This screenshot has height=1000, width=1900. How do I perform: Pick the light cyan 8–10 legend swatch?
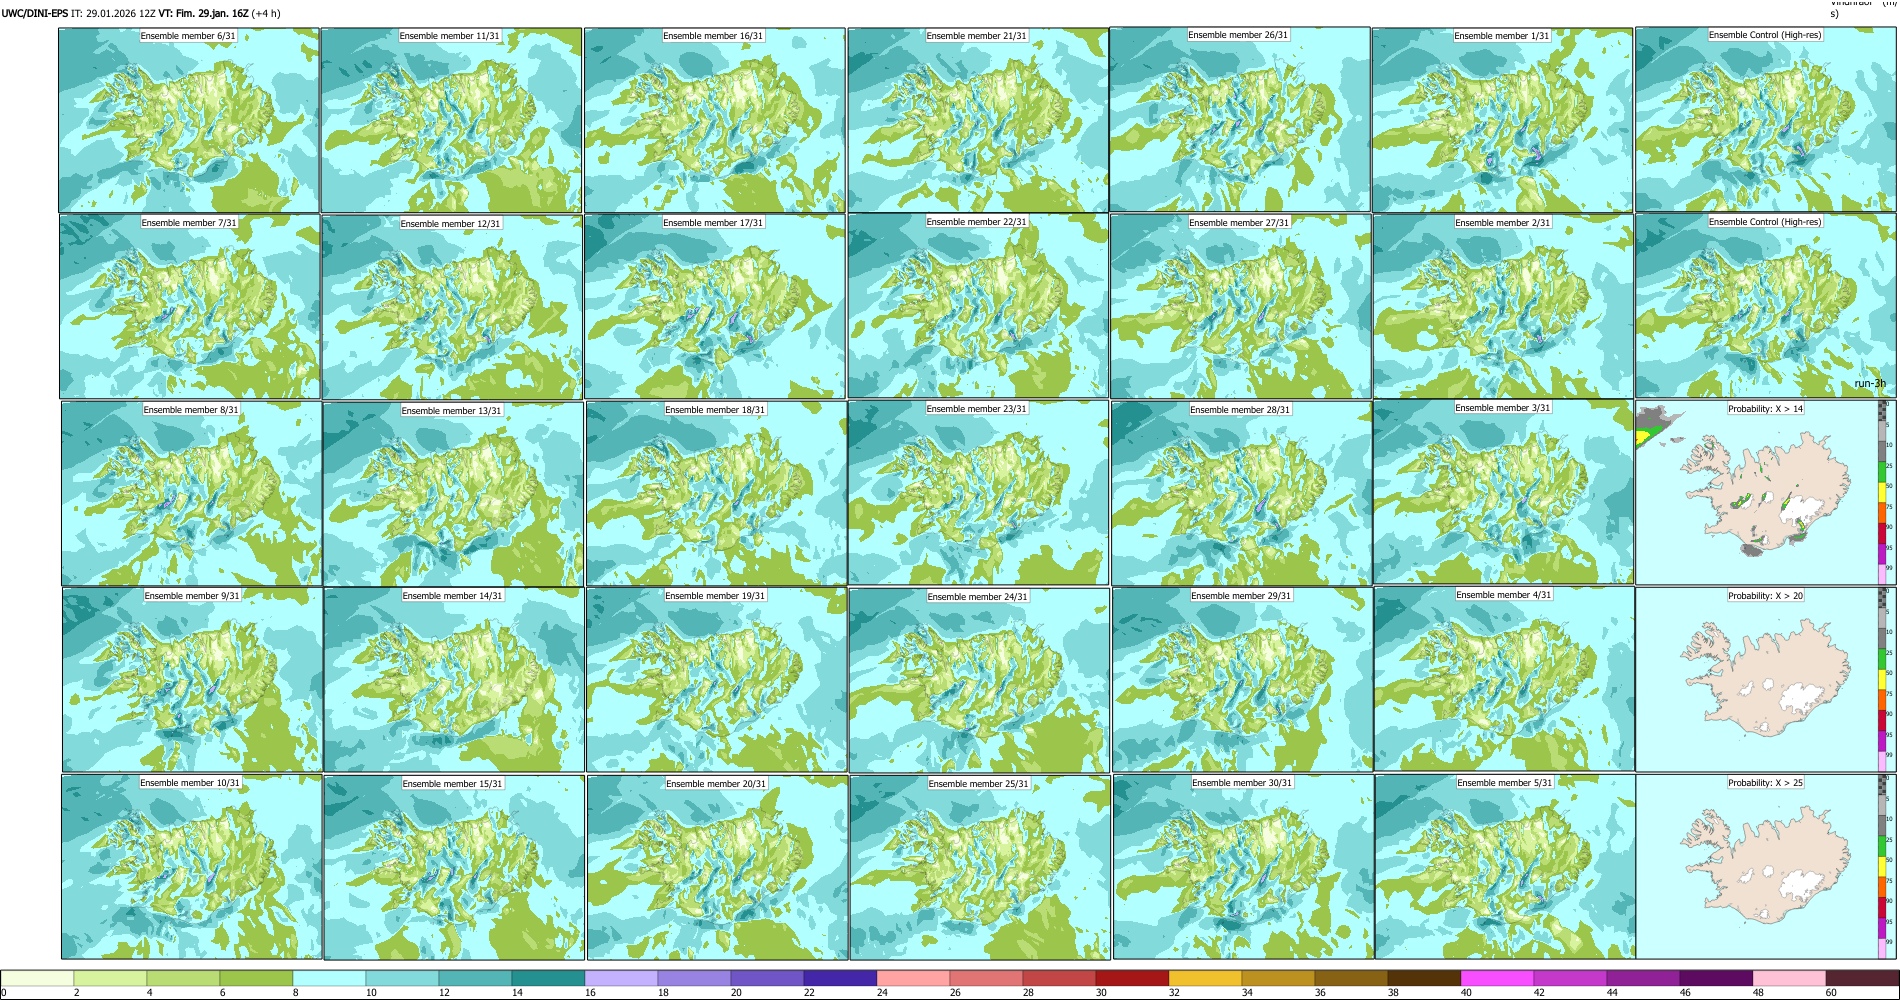(x=329, y=978)
